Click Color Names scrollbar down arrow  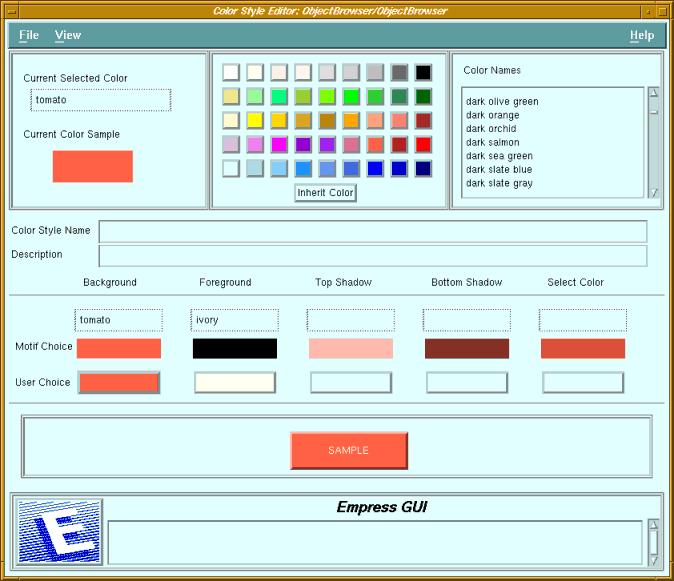coord(654,193)
